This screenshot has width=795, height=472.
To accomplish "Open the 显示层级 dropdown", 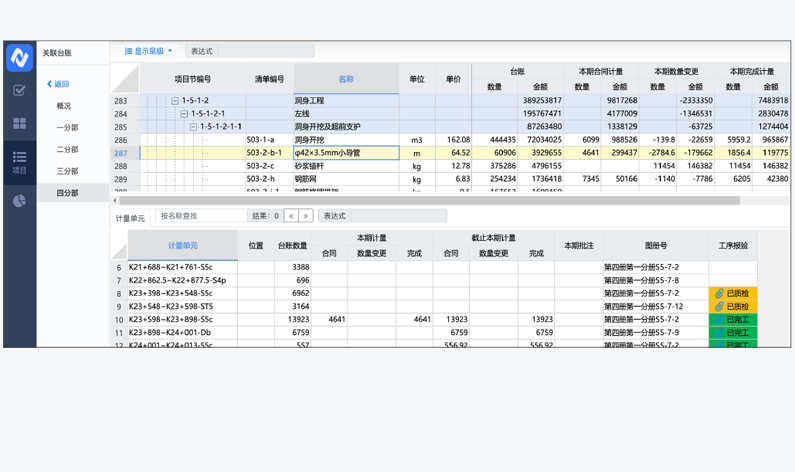I will click(x=149, y=51).
